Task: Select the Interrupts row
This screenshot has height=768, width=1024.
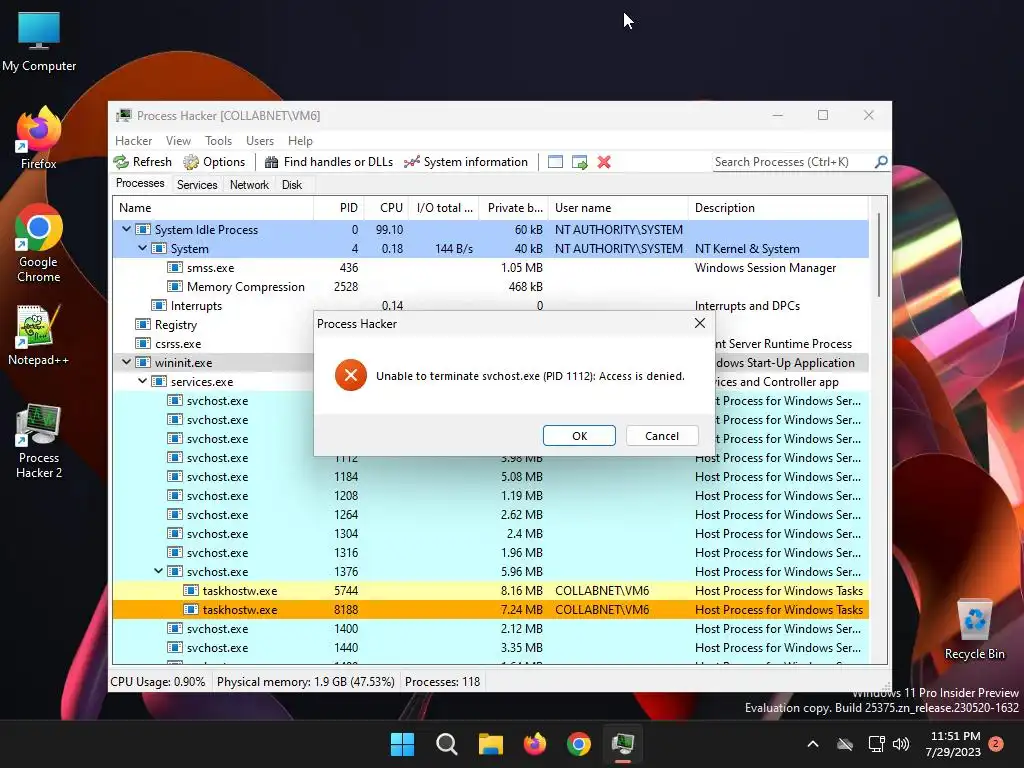Action: point(490,305)
